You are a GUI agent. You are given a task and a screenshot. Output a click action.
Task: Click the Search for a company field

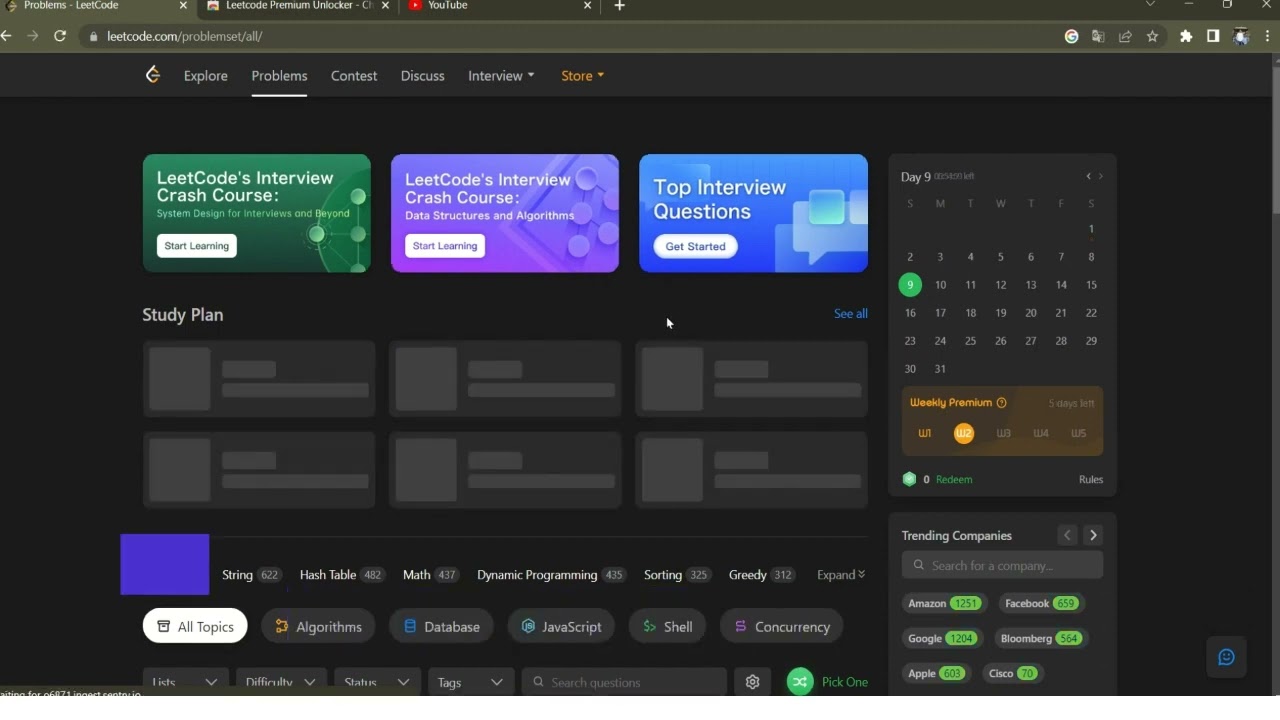1002,565
